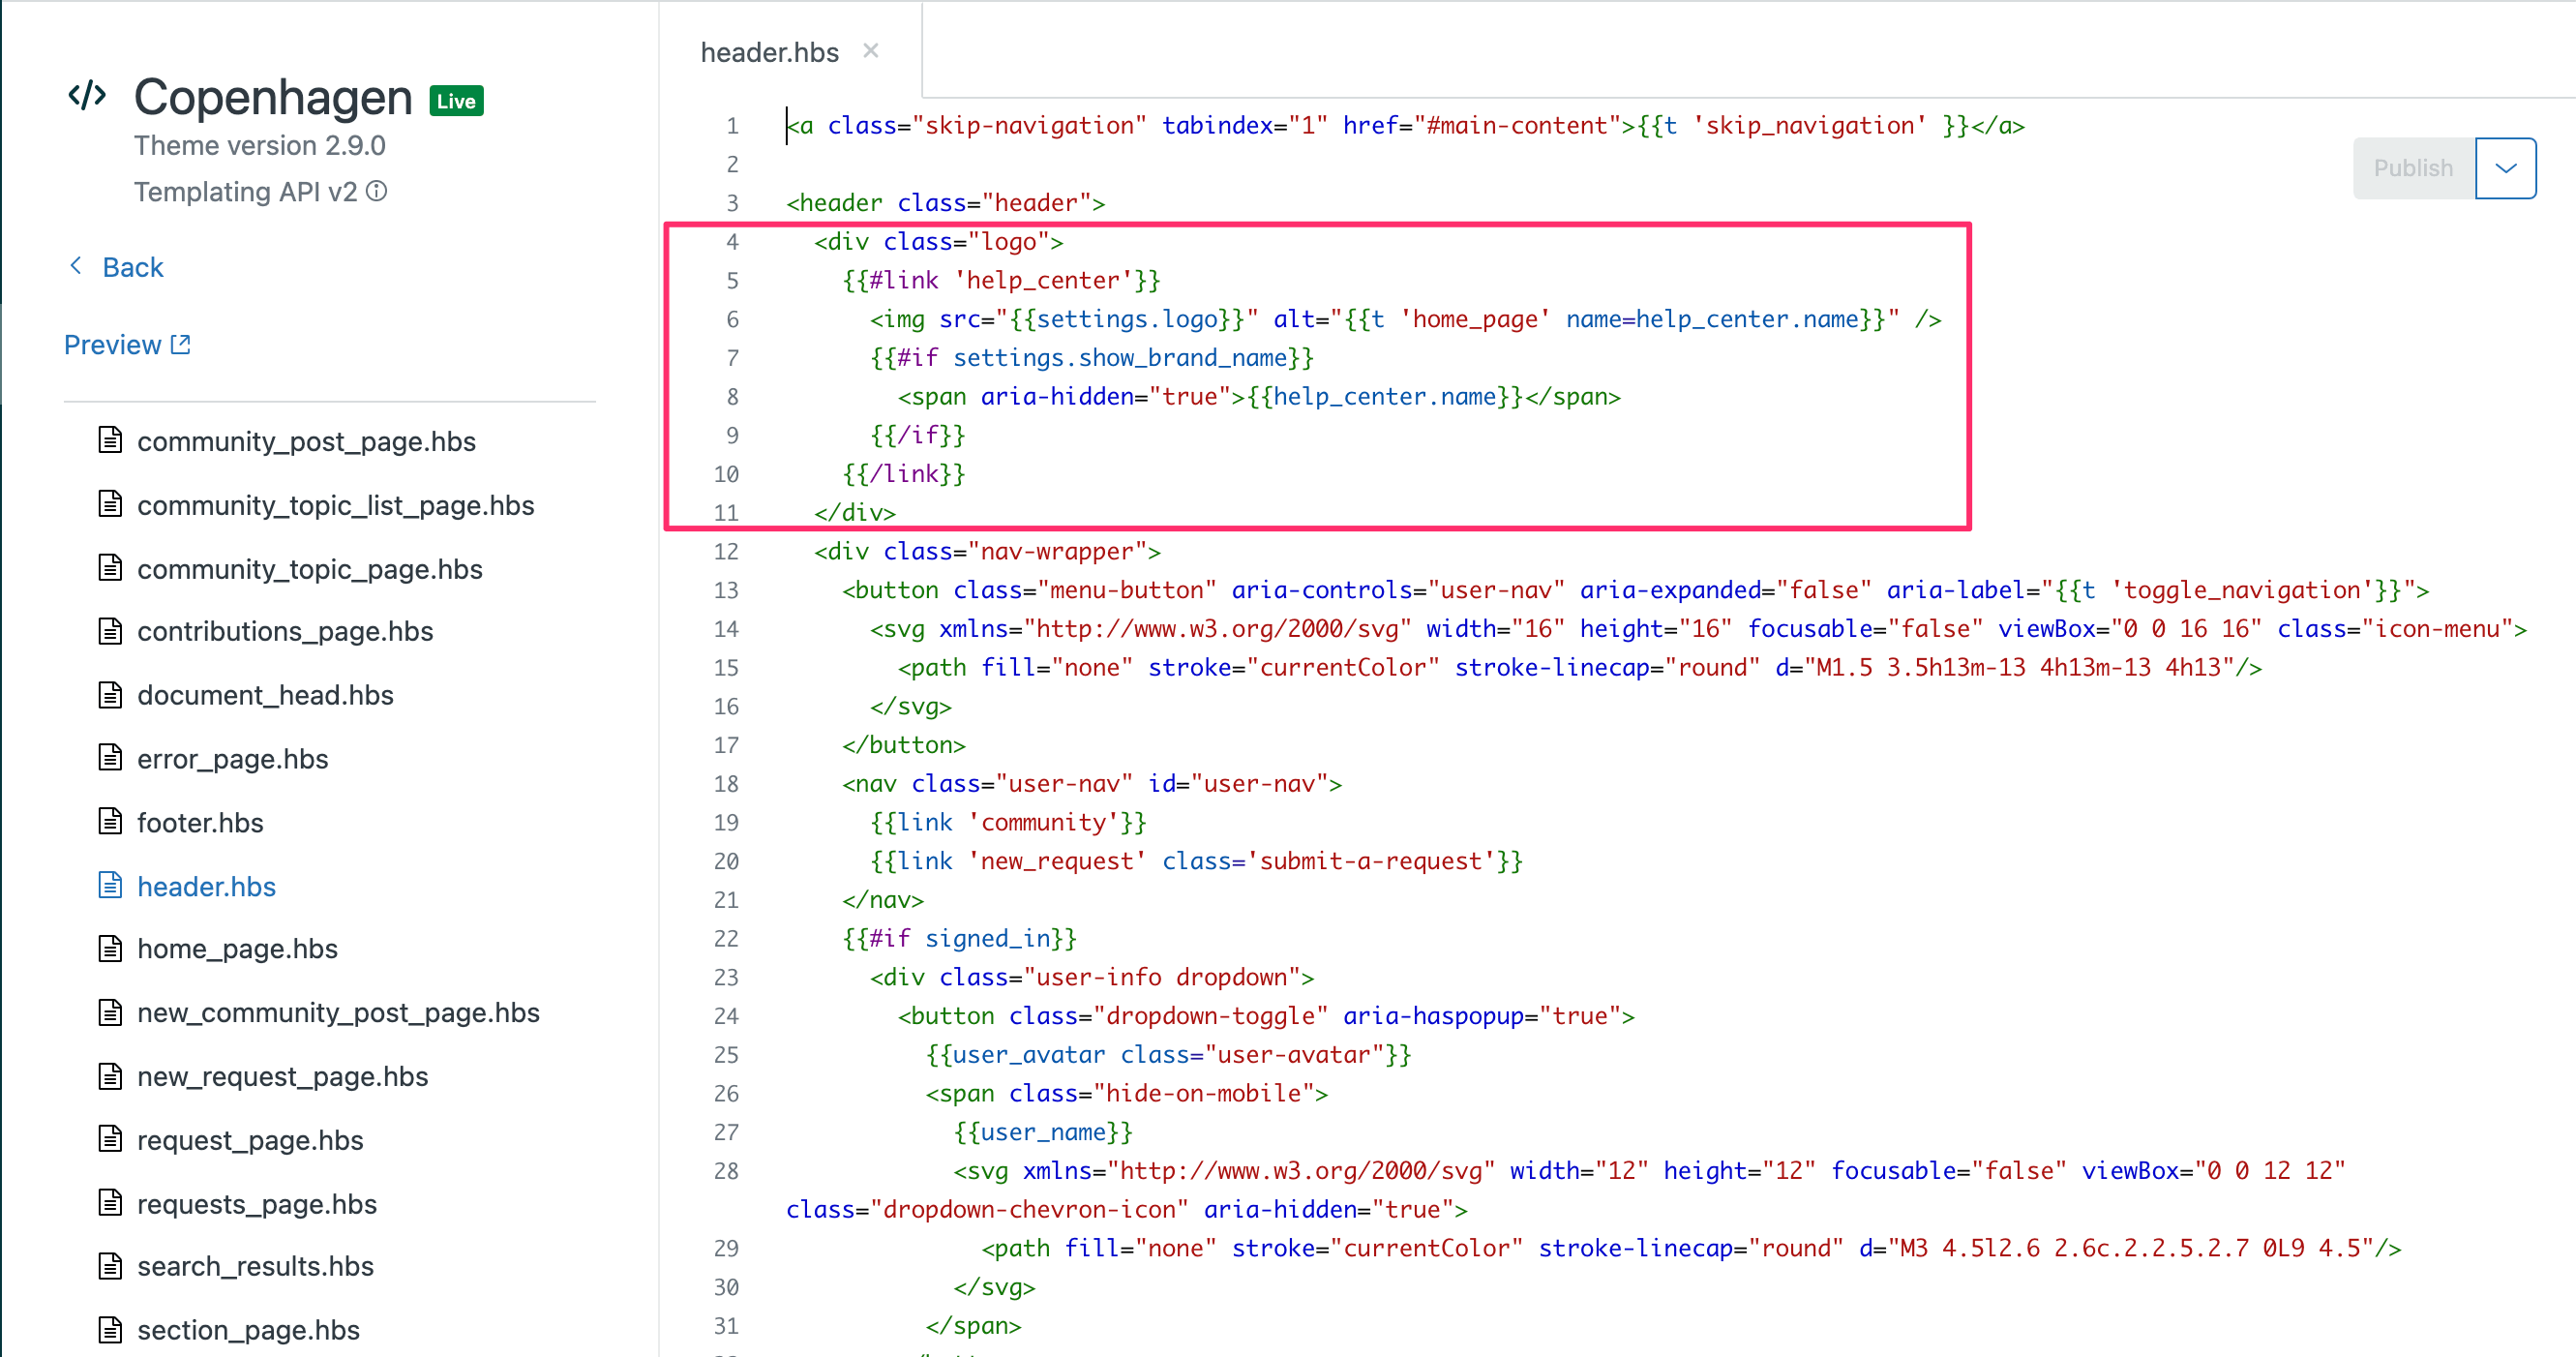
Task: Click the contributions_page.hbs file icon
Action: 110,631
